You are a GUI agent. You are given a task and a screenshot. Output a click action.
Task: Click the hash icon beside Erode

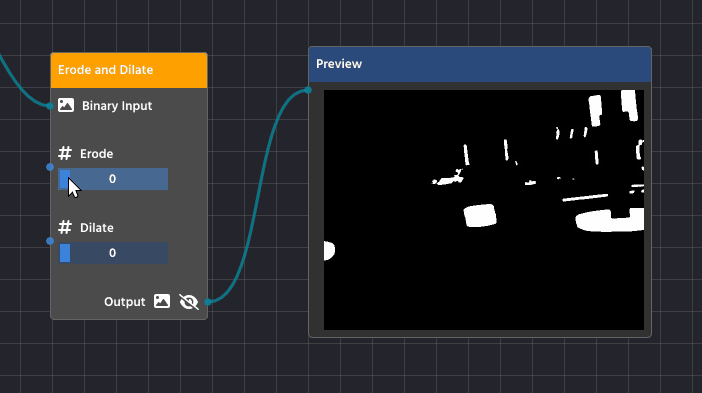pyautogui.click(x=65, y=153)
